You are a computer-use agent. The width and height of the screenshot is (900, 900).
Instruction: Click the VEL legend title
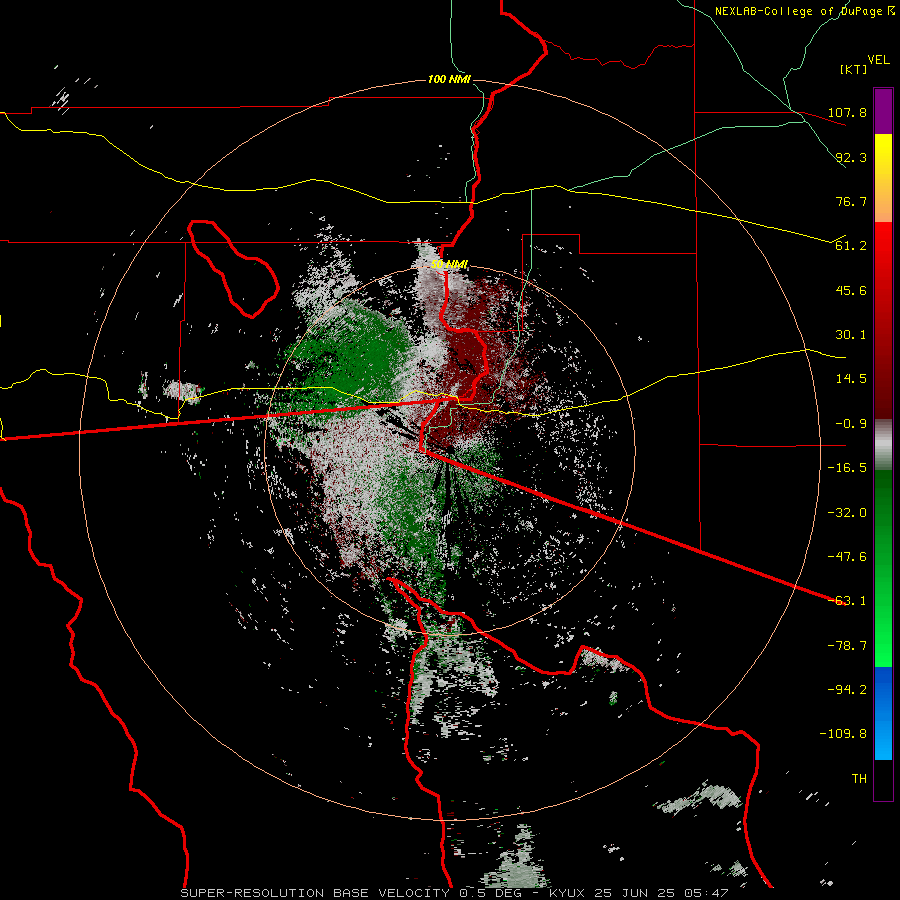coord(878,60)
